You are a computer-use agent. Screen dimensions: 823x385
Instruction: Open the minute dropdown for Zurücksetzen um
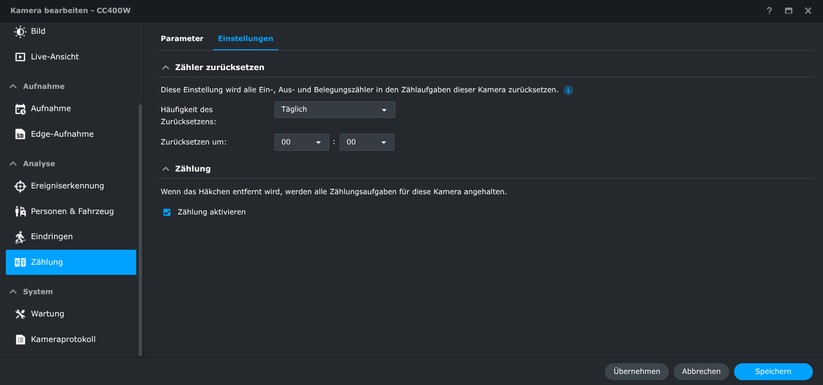pyautogui.click(x=367, y=142)
